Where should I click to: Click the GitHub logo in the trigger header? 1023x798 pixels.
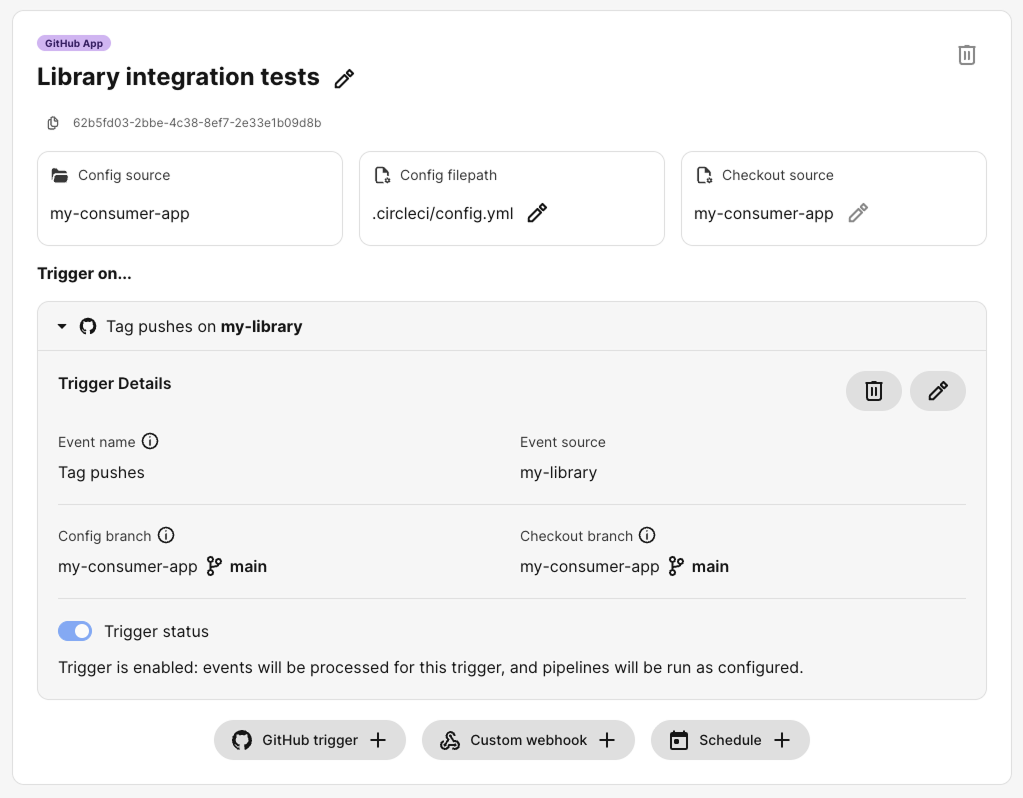click(x=88, y=326)
